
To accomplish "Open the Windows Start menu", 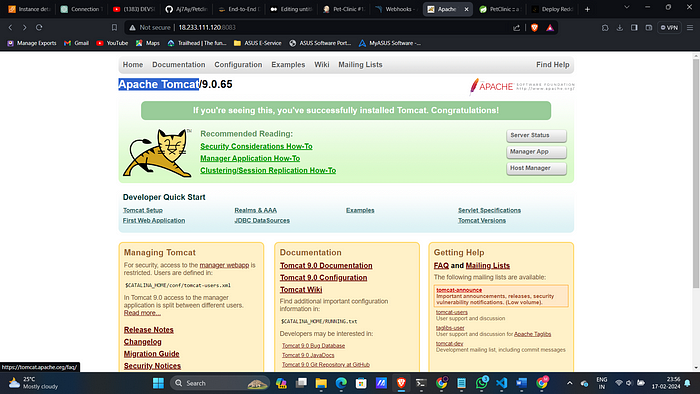I will [x=158, y=383].
